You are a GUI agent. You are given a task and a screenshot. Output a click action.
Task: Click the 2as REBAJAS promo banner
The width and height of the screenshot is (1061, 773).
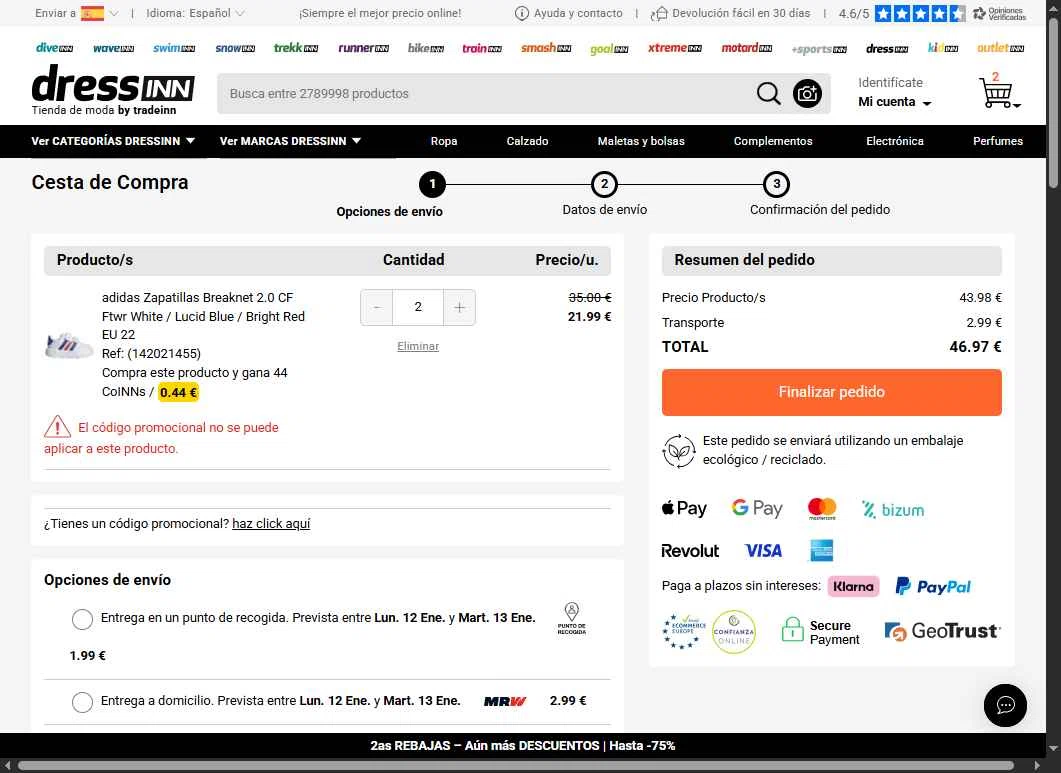(522, 745)
